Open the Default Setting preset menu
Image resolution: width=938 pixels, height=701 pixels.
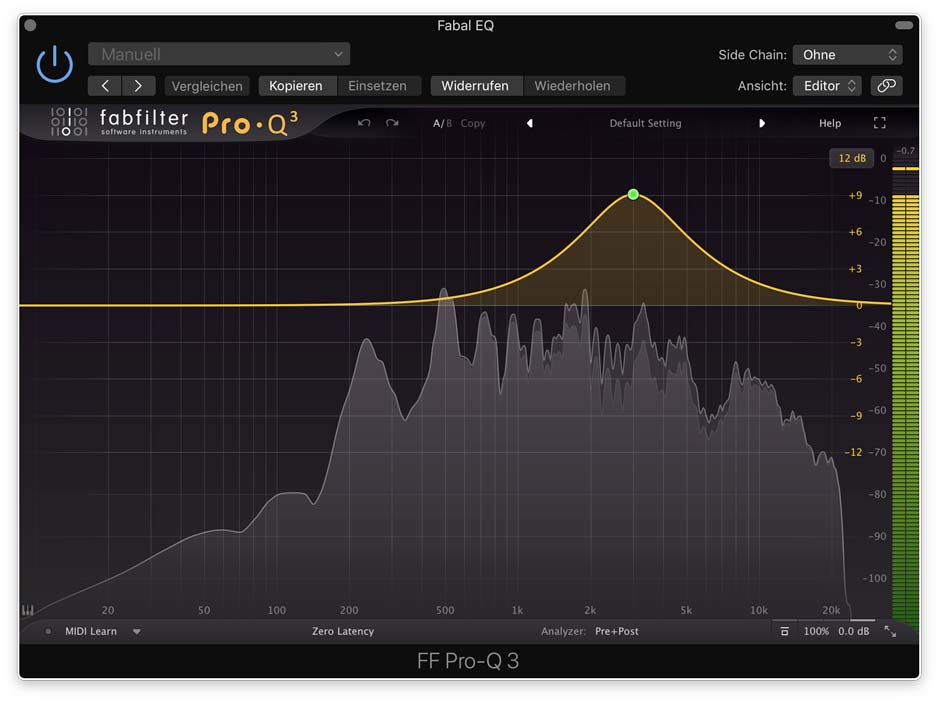tap(645, 123)
